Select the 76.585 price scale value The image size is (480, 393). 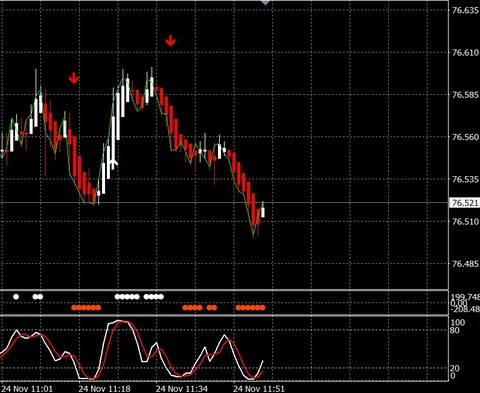465,95
